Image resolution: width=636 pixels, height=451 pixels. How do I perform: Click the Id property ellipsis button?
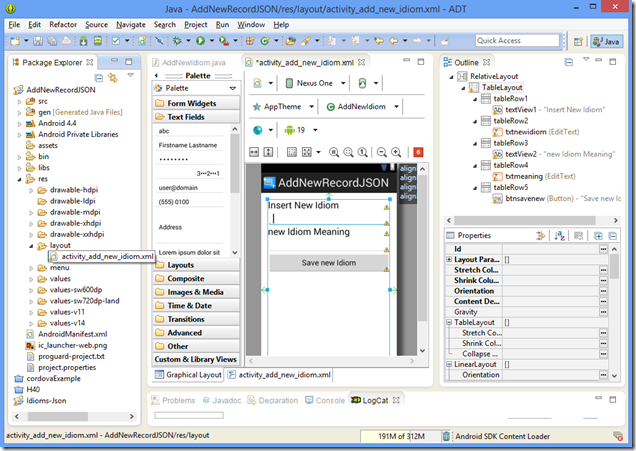coord(604,249)
